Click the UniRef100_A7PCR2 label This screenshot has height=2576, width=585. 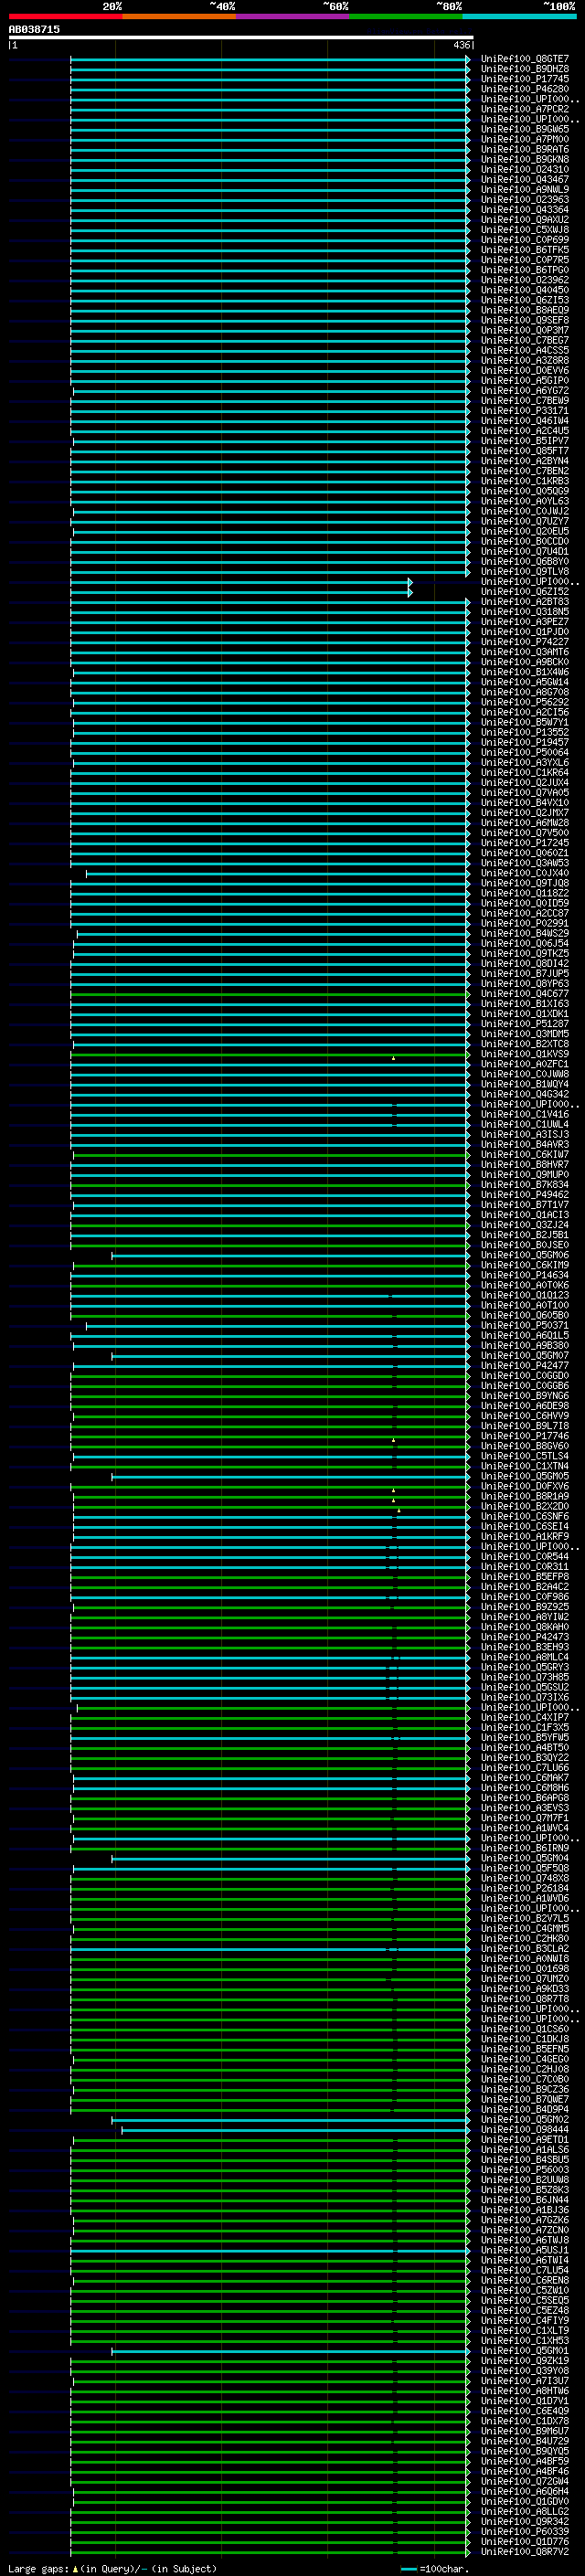(x=524, y=110)
